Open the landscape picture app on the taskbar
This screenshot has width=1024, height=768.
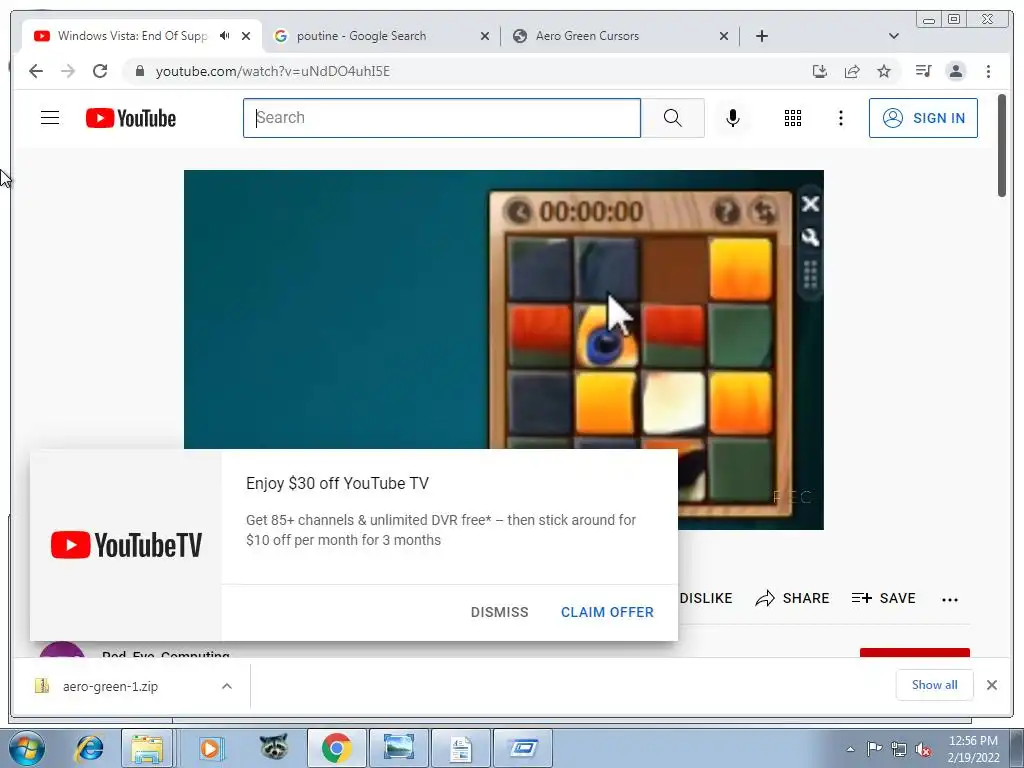(x=399, y=748)
